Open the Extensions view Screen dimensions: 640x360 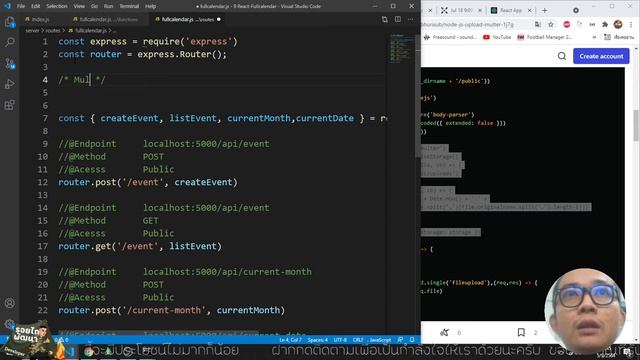tap(9, 105)
